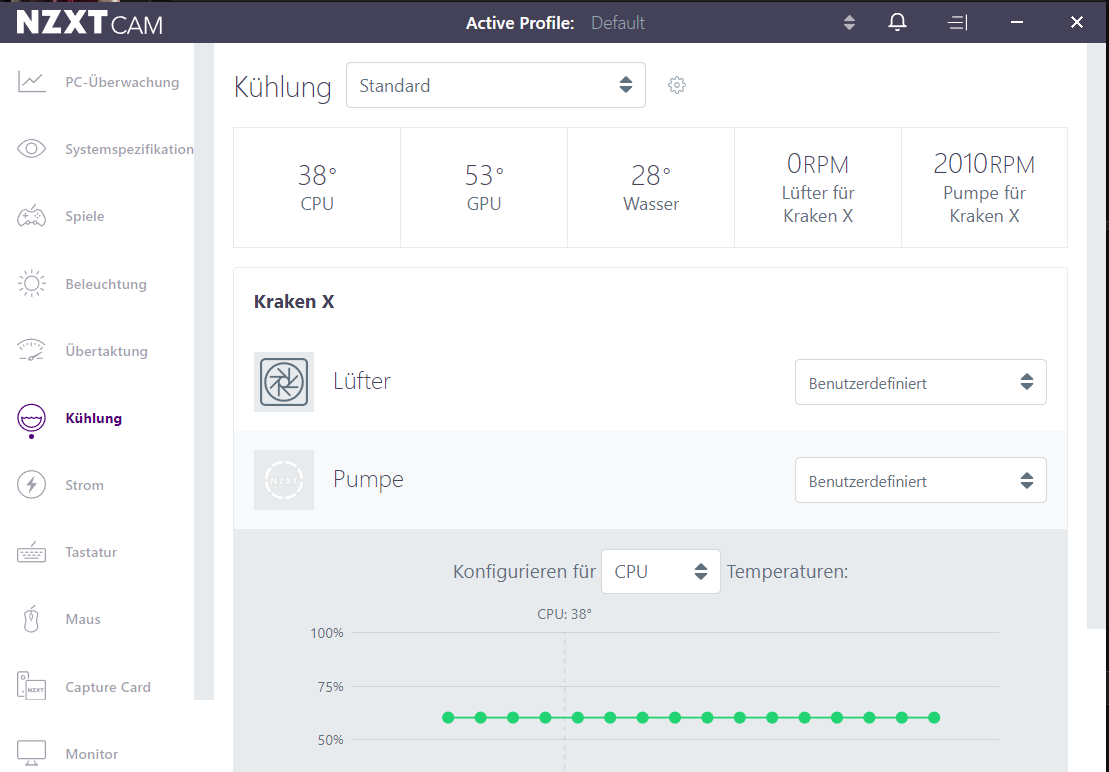Click the Kraken X device heading

[294, 302]
